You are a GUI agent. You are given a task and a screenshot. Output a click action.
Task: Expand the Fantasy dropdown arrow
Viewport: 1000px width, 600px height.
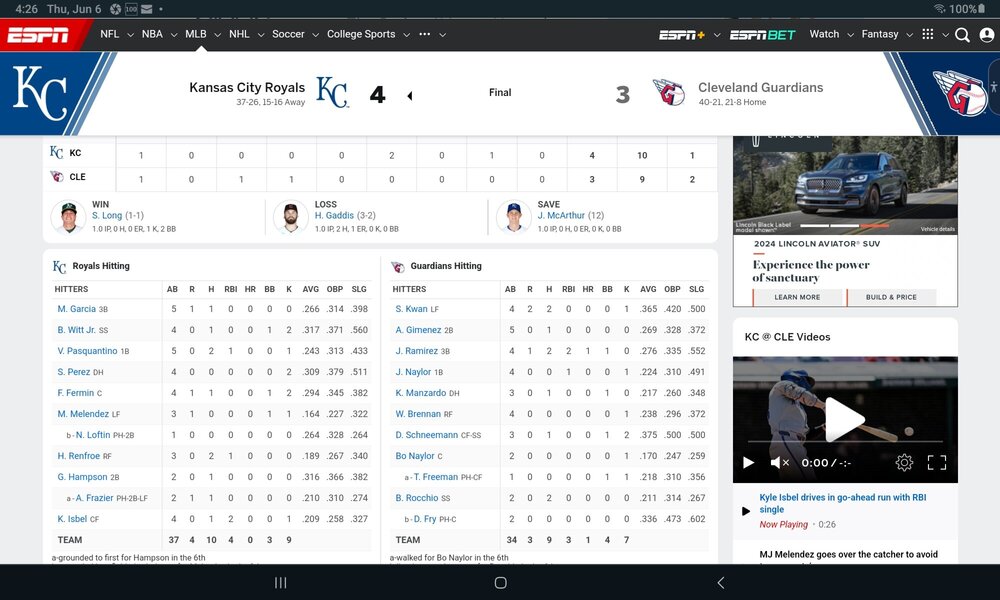[909, 35]
